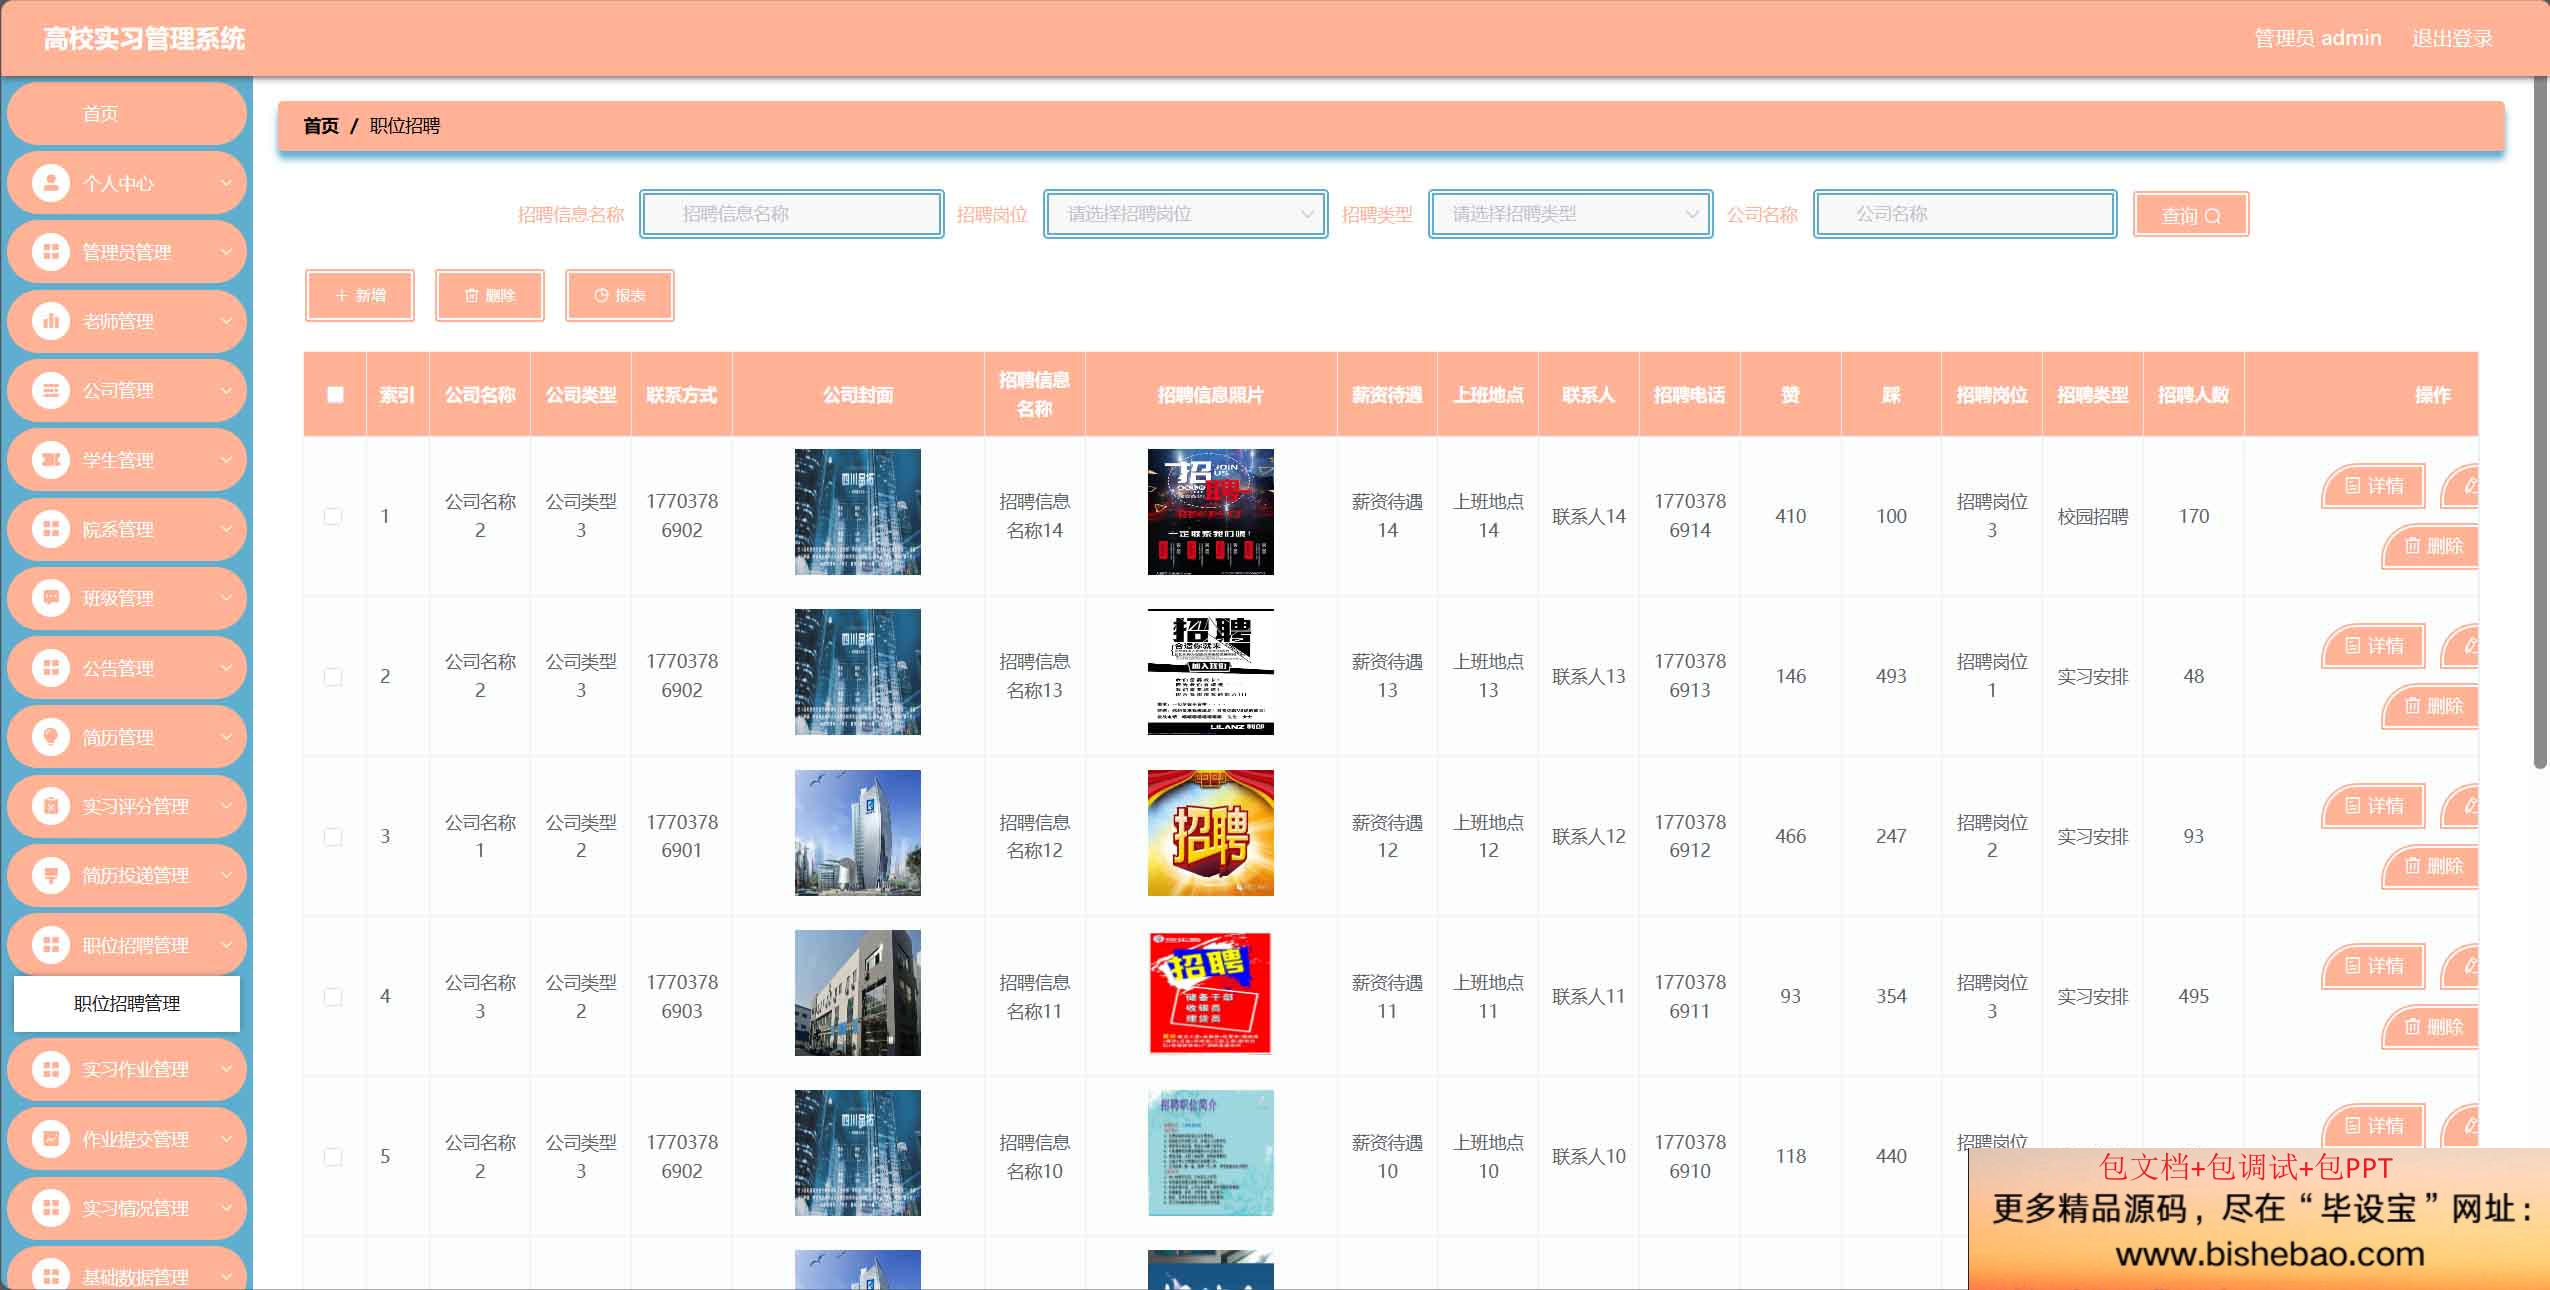Expand the 简历管理 menu chevron
2550x1290 pixels.
click(226, 737)
